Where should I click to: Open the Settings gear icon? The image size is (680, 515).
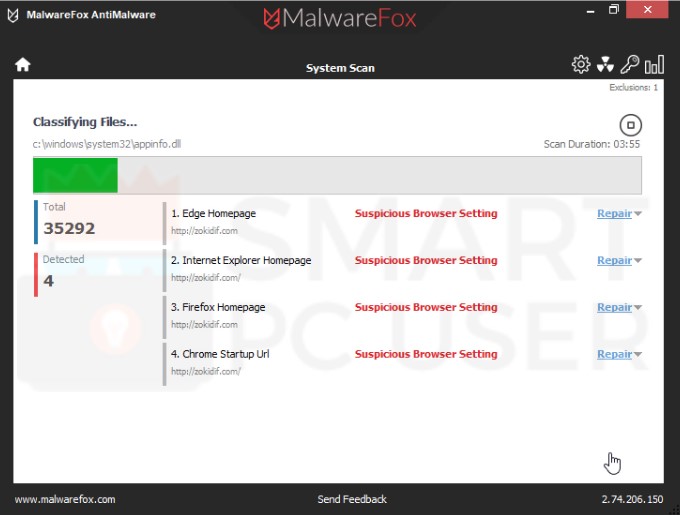point(581,65)
